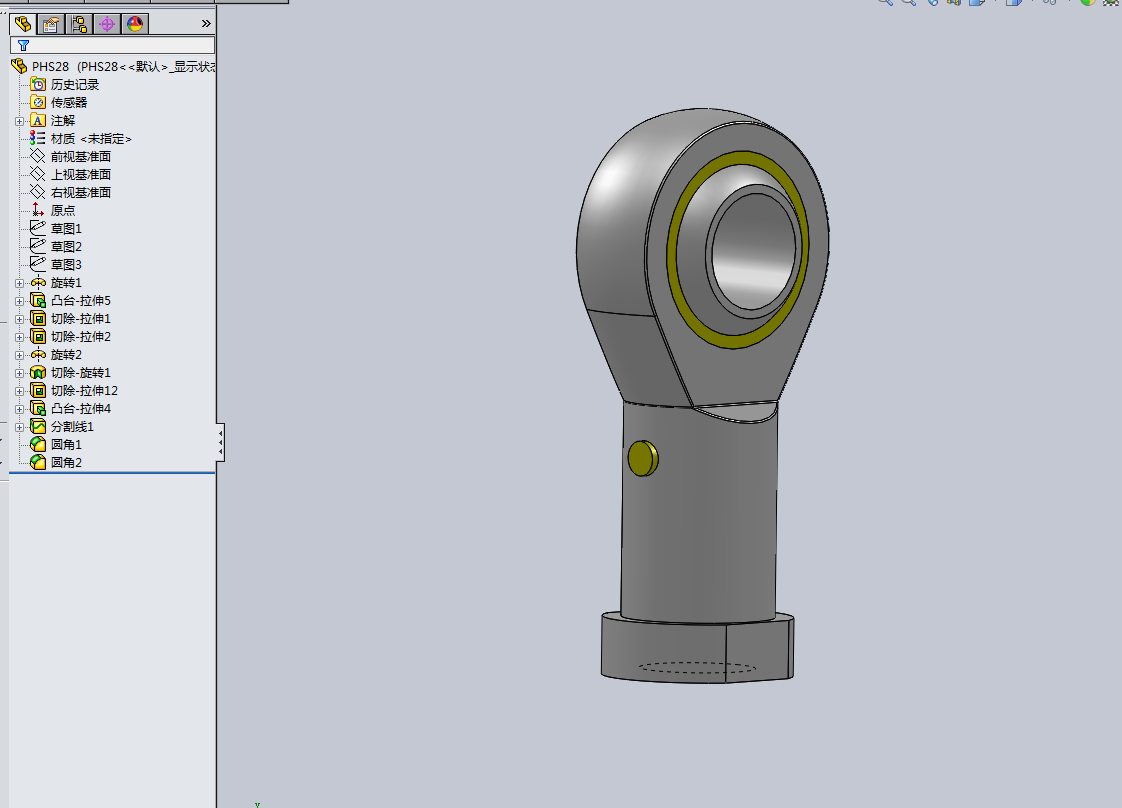Screen dimensions: 1122x808
Task: Select the 草图3 sketch icon
Action: click(x=38, y=264)
